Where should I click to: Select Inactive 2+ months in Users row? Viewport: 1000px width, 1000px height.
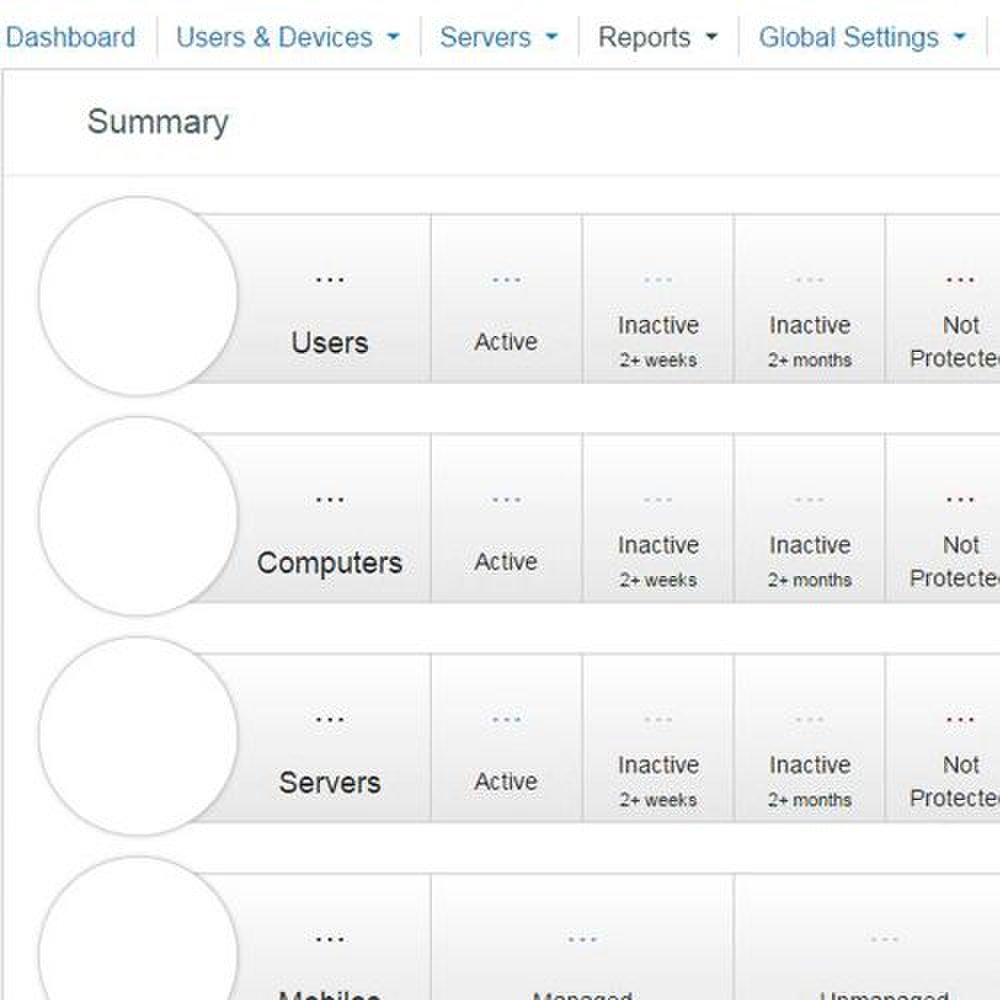809,298
